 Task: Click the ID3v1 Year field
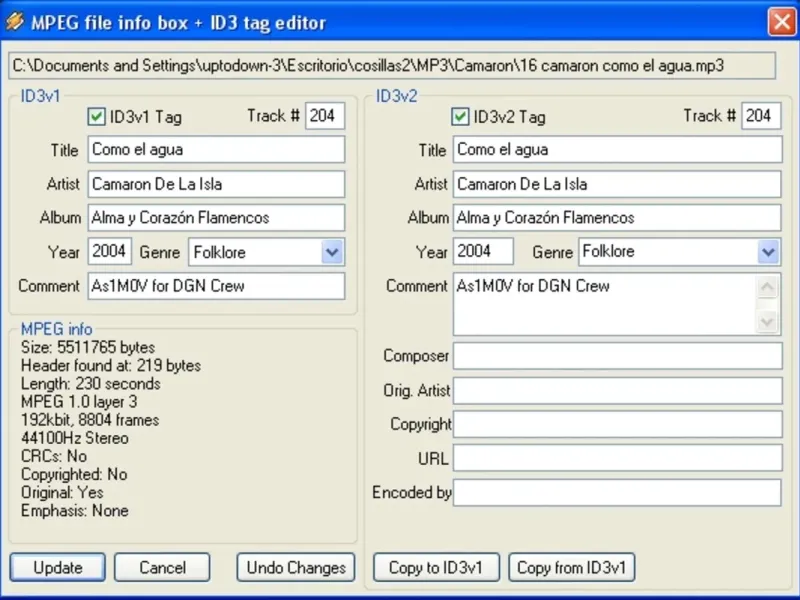pyautogui.click(x=110, y=252)
